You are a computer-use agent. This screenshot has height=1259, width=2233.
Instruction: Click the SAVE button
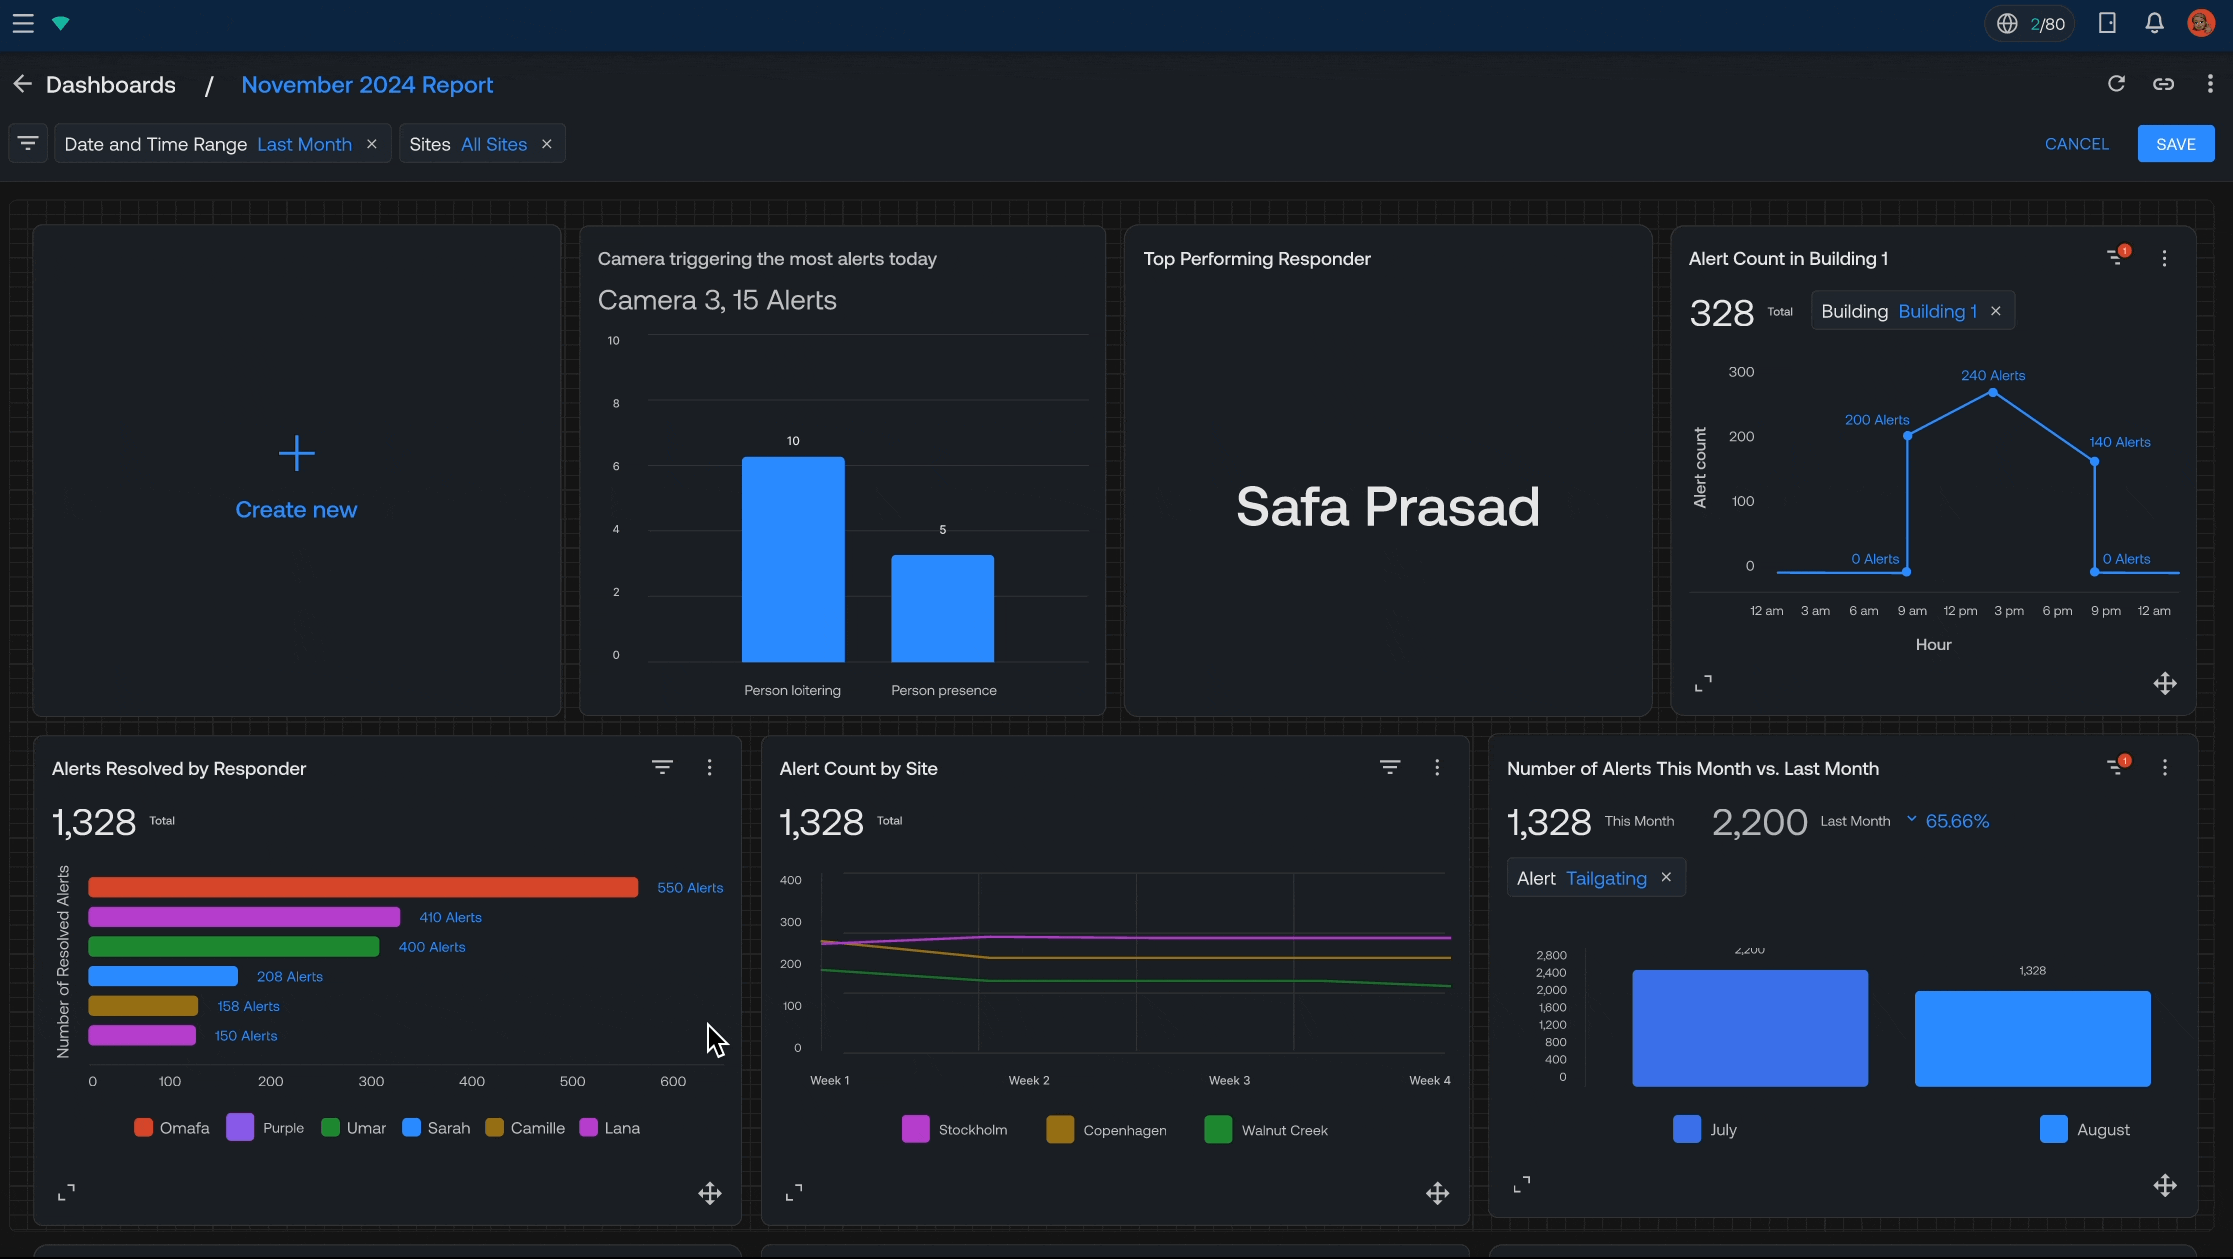tap(2175, 143)
